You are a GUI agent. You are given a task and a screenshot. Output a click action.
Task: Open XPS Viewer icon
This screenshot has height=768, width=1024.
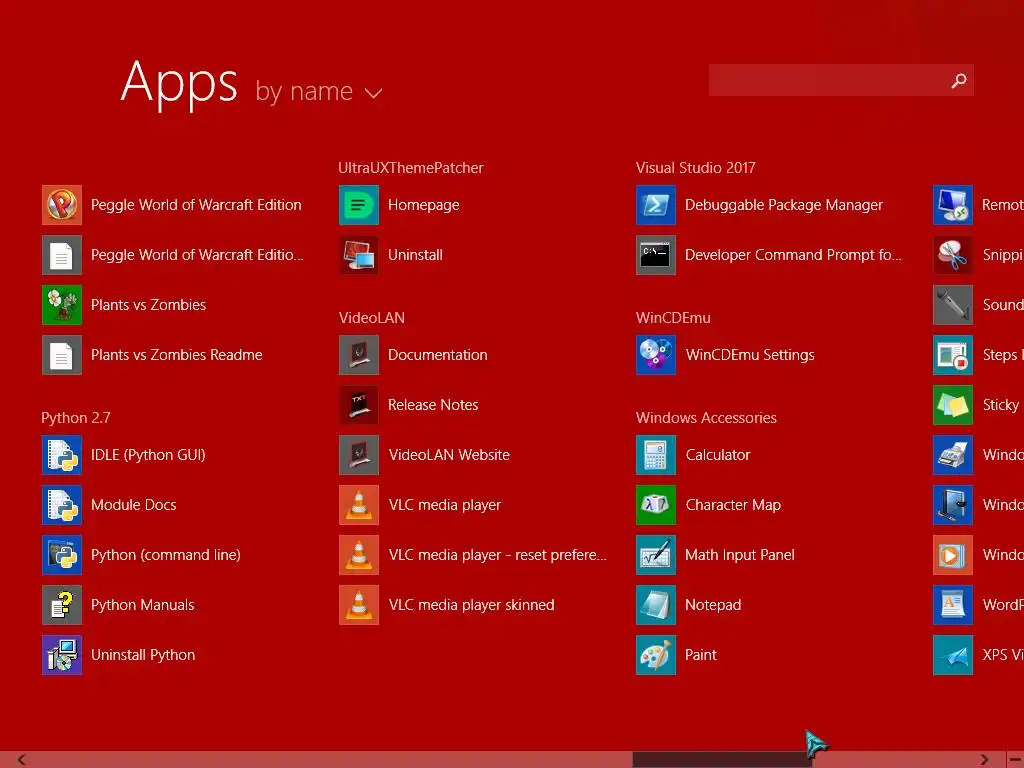[953, 655]
